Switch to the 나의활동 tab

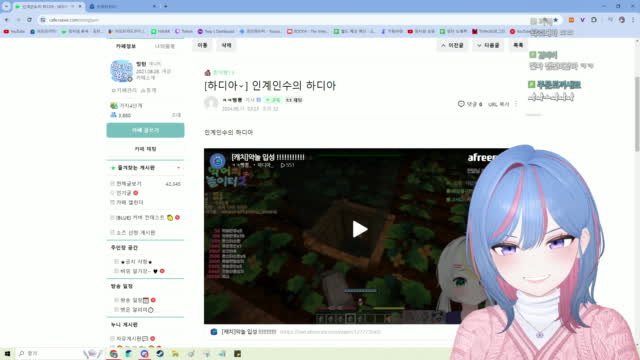[x=165, y=46]
